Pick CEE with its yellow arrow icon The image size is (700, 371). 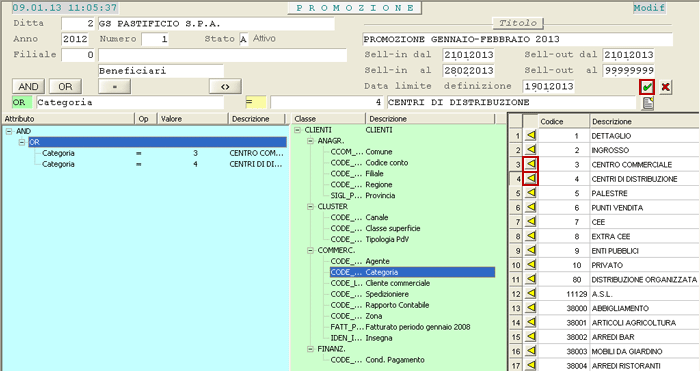530,221
